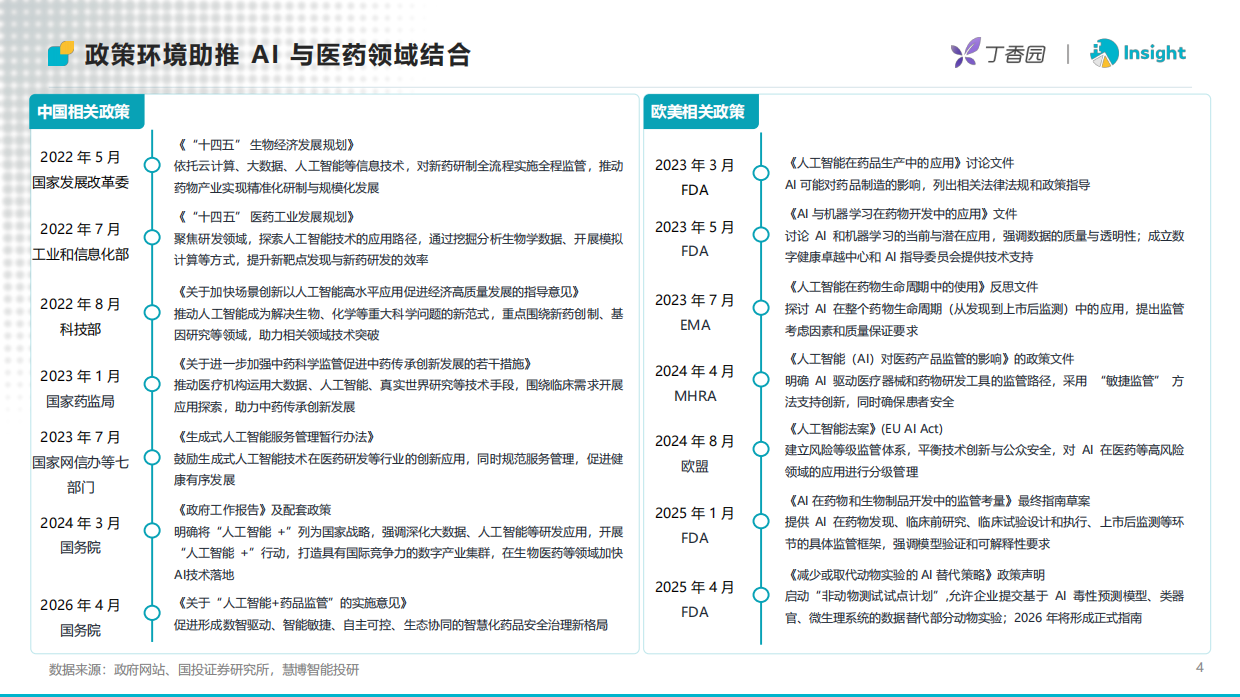
Task: Click the title 《政府工作报告》及配套政策
Action: [x=252, y=509]
